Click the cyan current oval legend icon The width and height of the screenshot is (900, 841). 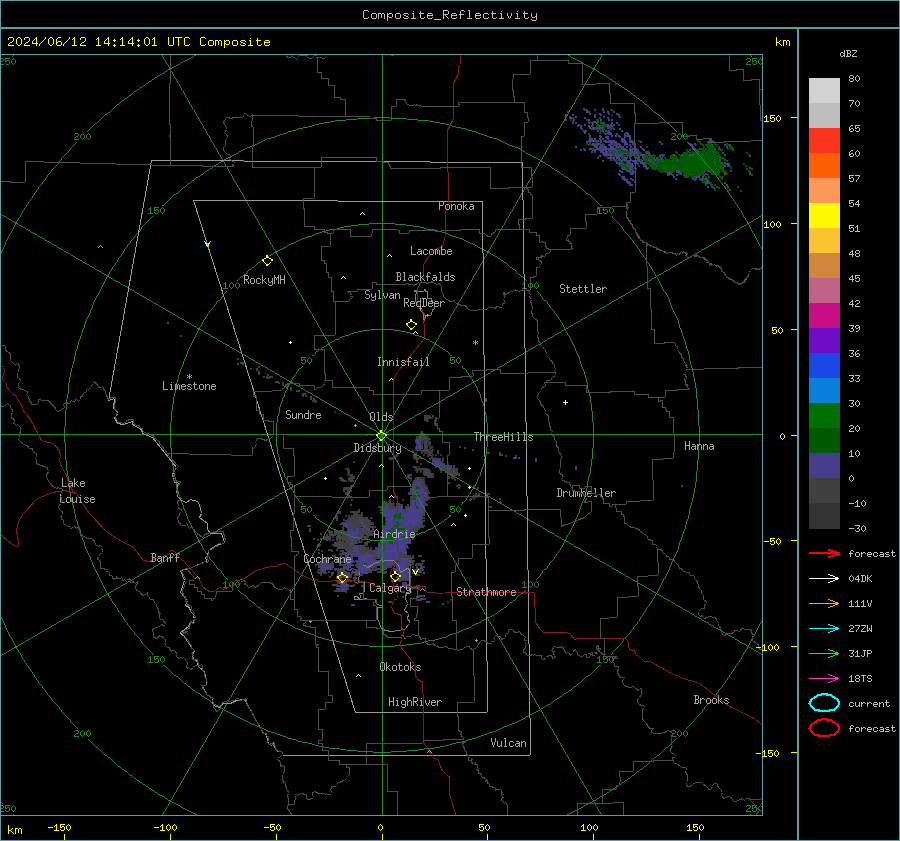click(824, 703)
